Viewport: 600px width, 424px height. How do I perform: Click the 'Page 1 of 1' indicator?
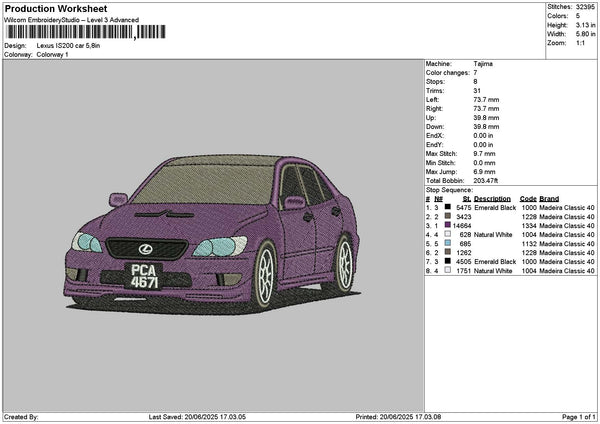click(x=579, y=417)
